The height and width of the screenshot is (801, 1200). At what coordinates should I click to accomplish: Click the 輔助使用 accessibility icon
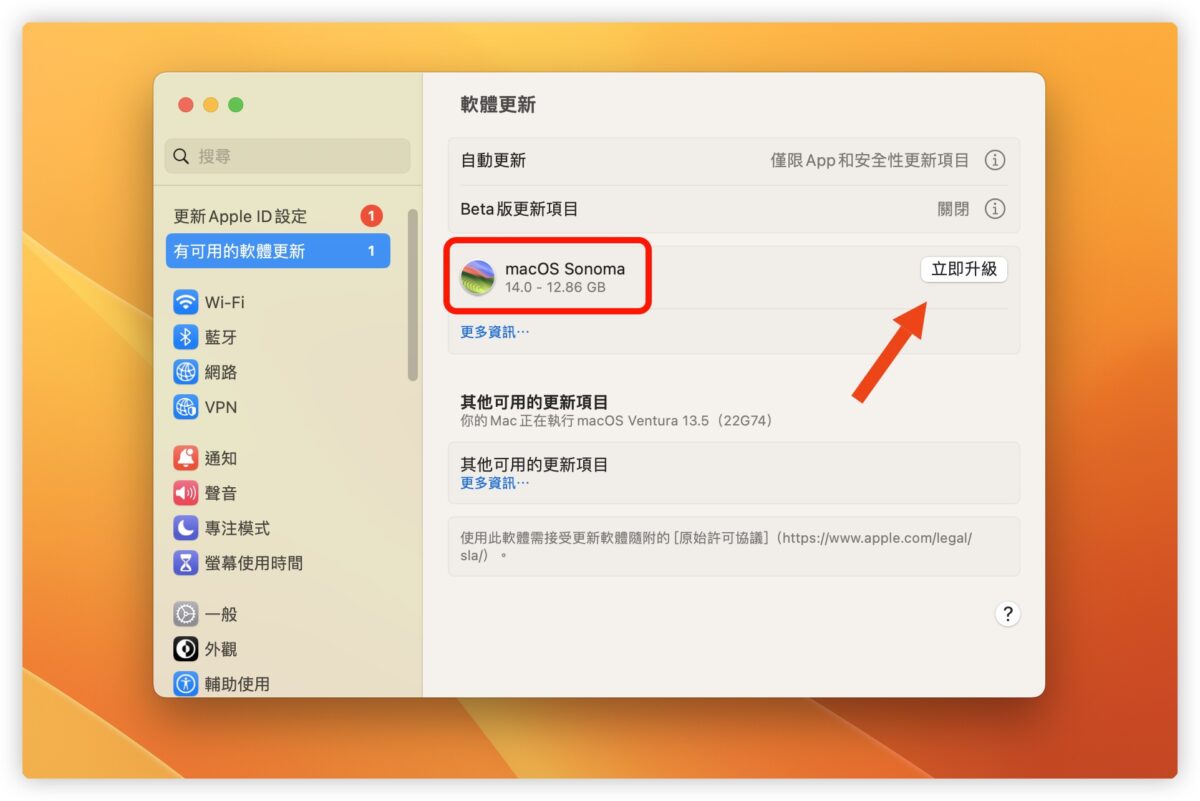185,684
